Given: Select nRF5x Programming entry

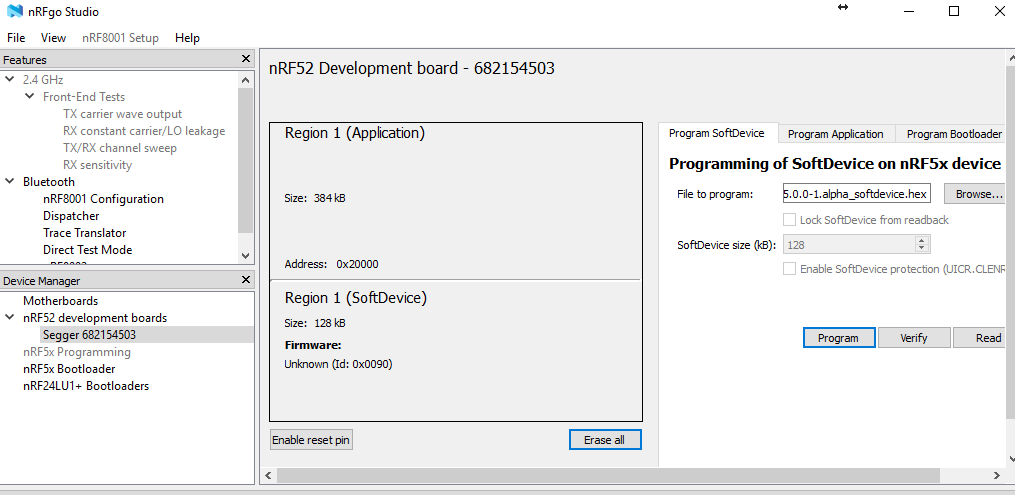Looking at the screenshot, I should tap(76, 352).
